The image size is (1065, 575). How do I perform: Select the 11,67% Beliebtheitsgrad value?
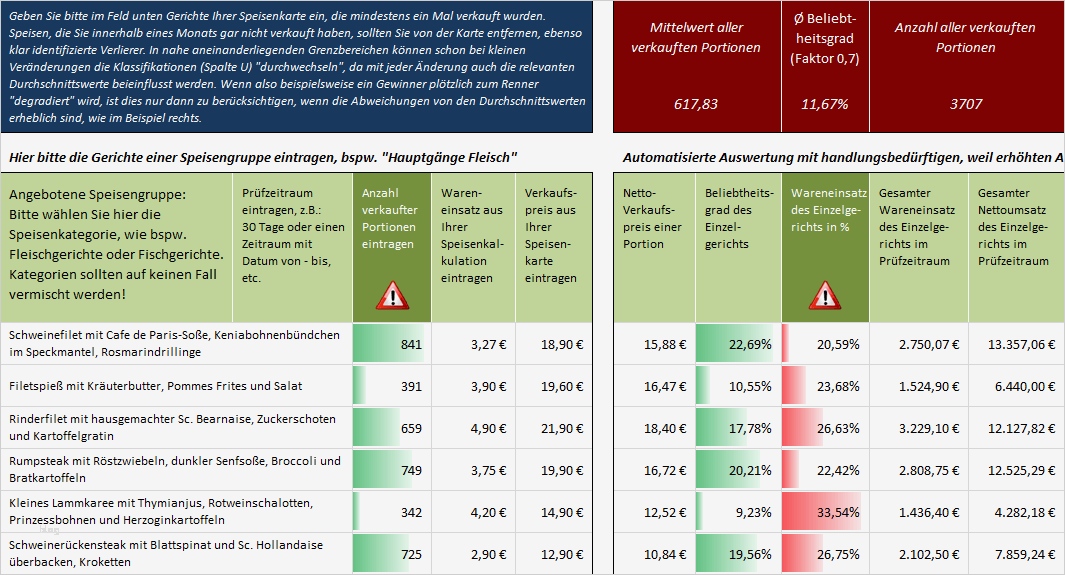pyautogui.click(x=825, y=104)
